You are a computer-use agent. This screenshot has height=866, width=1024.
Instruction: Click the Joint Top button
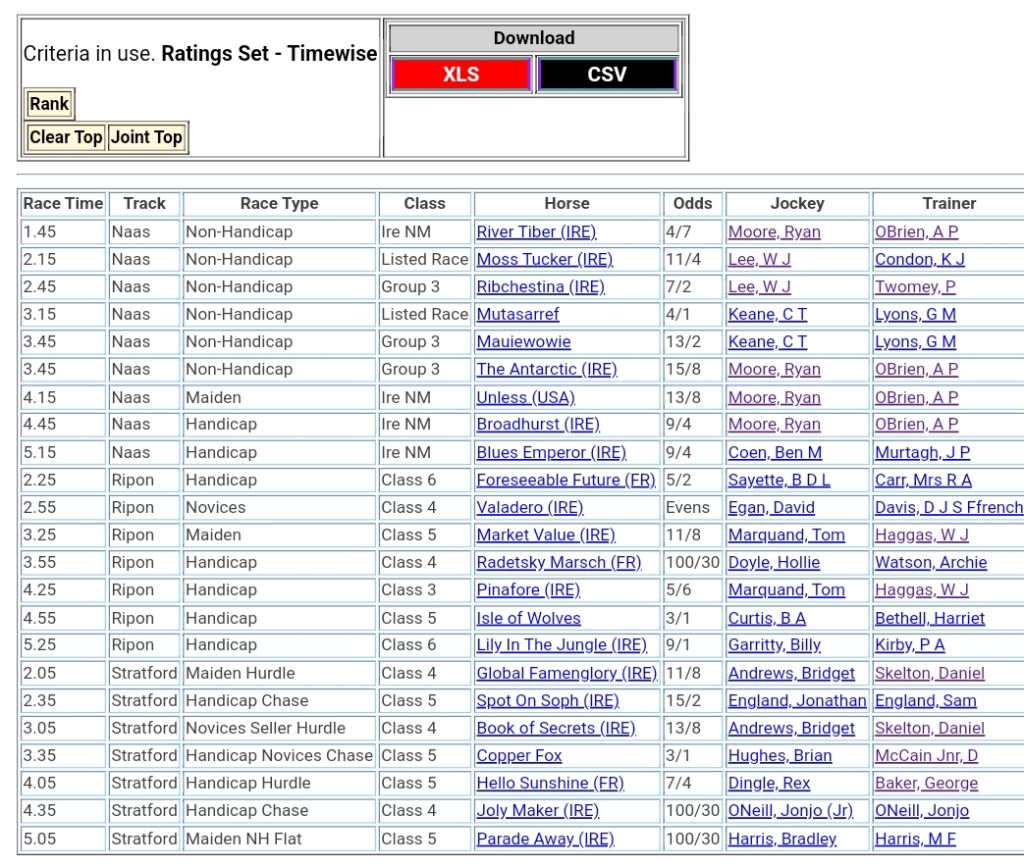point(146,137)
